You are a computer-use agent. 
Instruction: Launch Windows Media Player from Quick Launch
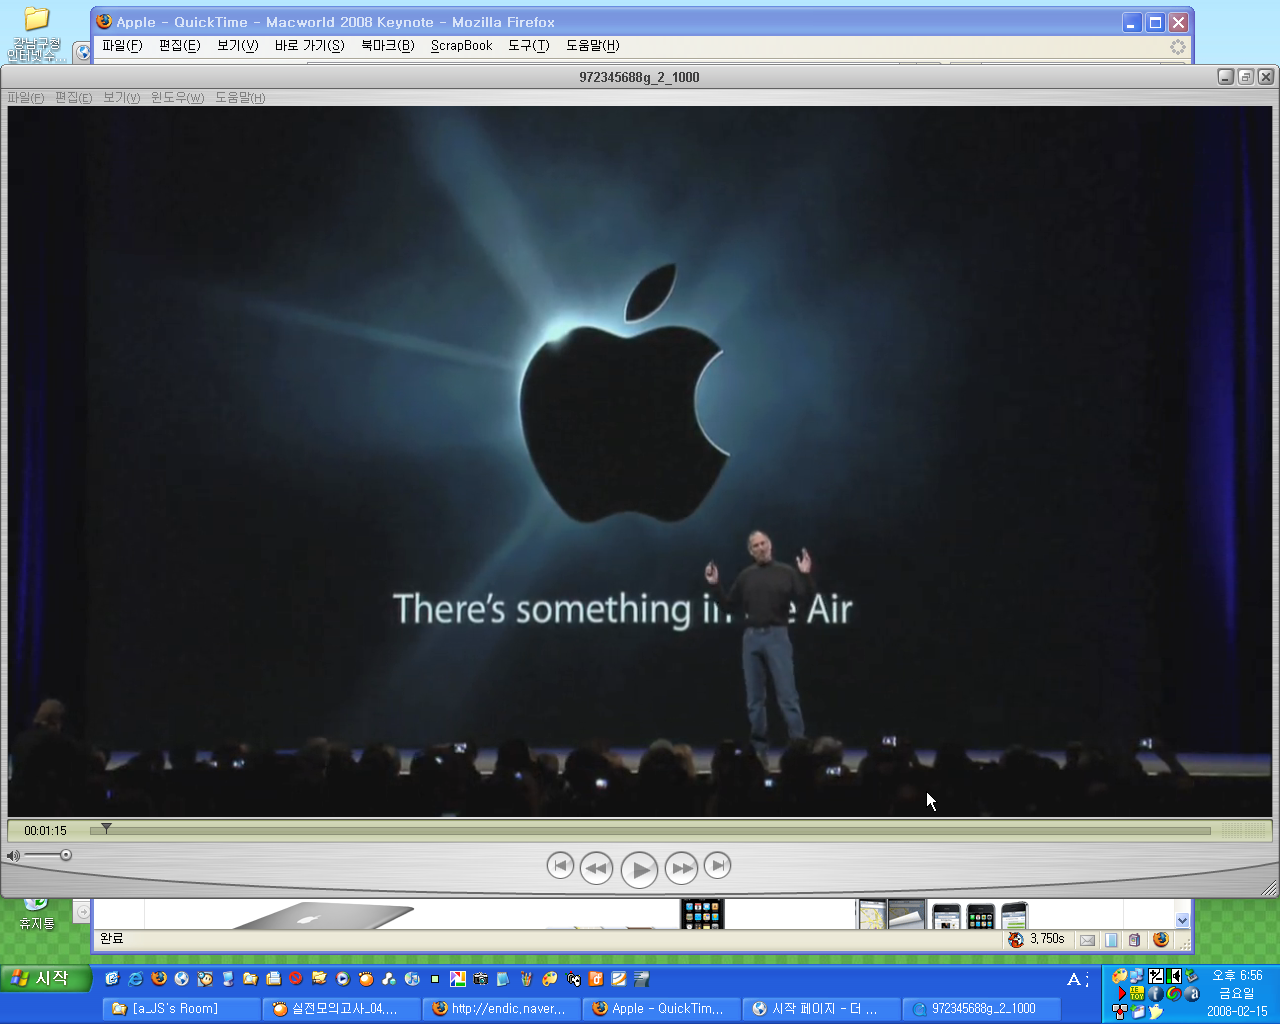pos(341,979)
